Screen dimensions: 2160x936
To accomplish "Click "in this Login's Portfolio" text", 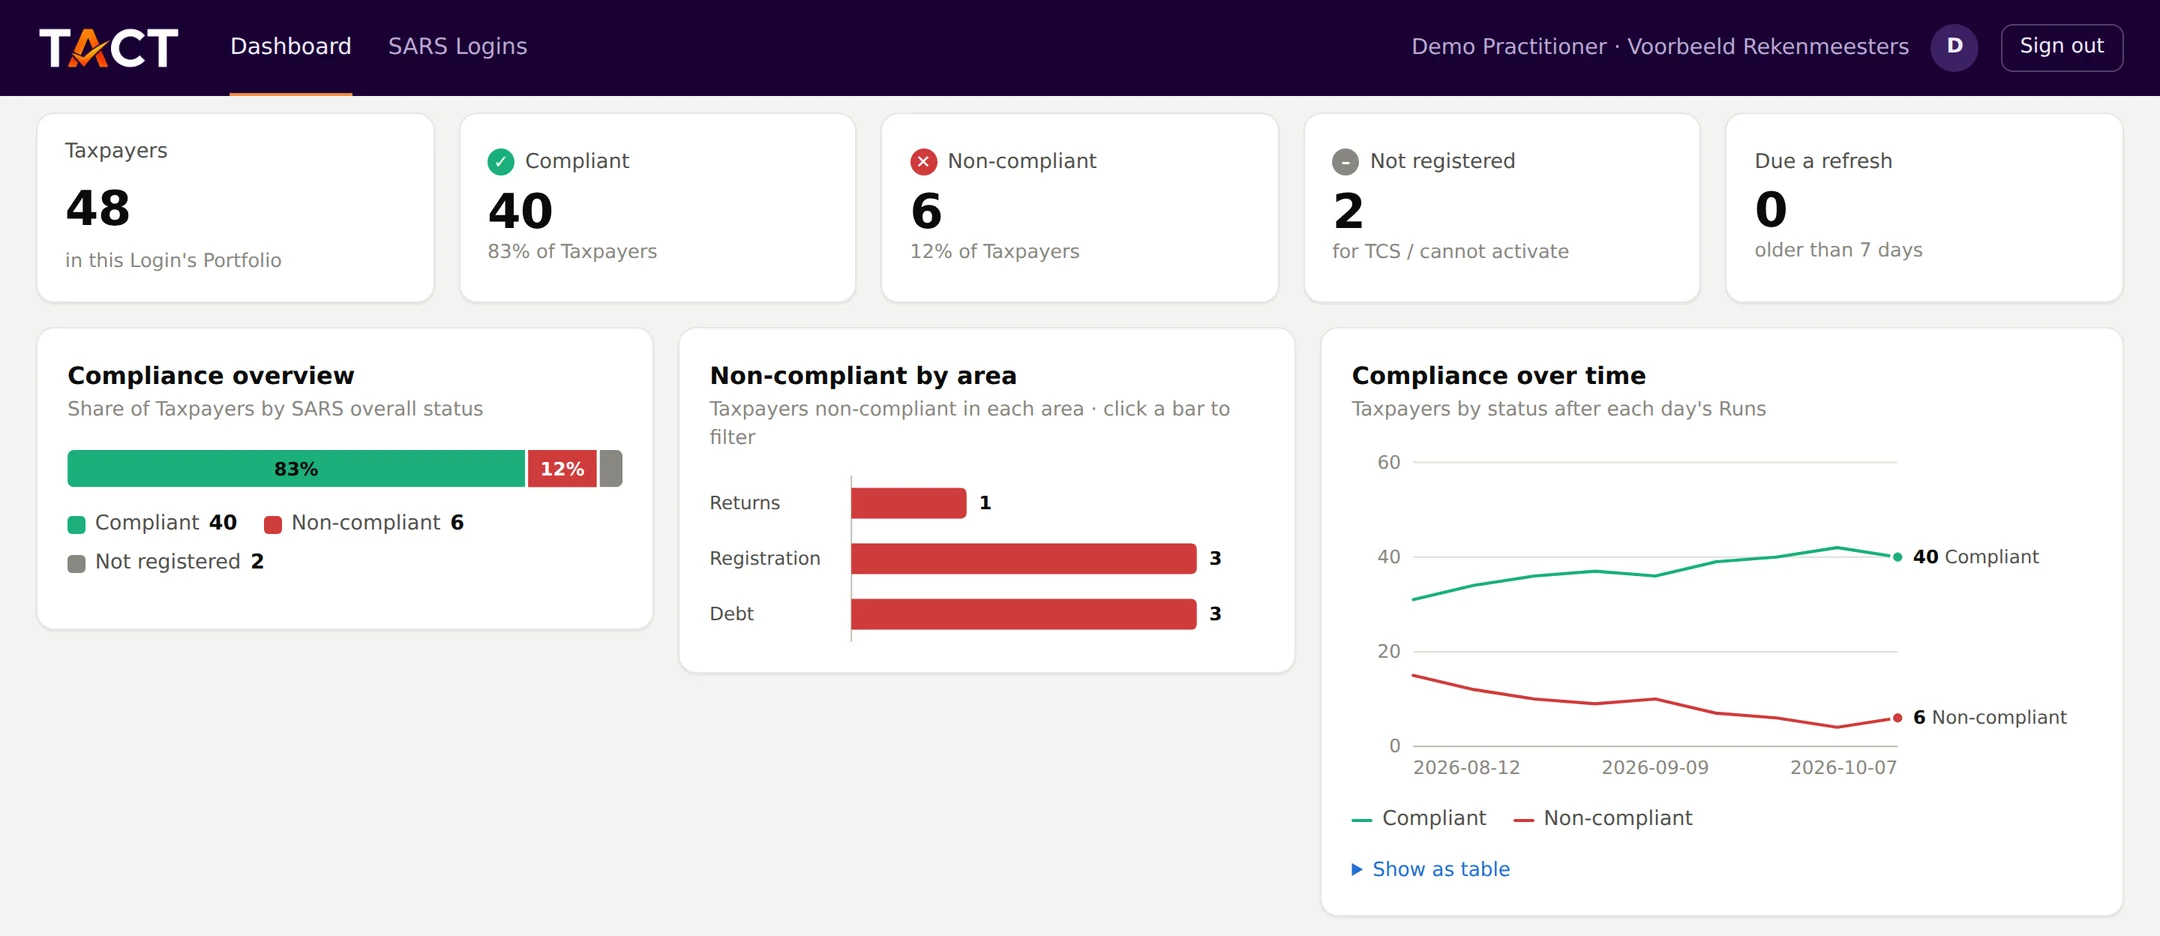I will (x=173, y=260).
